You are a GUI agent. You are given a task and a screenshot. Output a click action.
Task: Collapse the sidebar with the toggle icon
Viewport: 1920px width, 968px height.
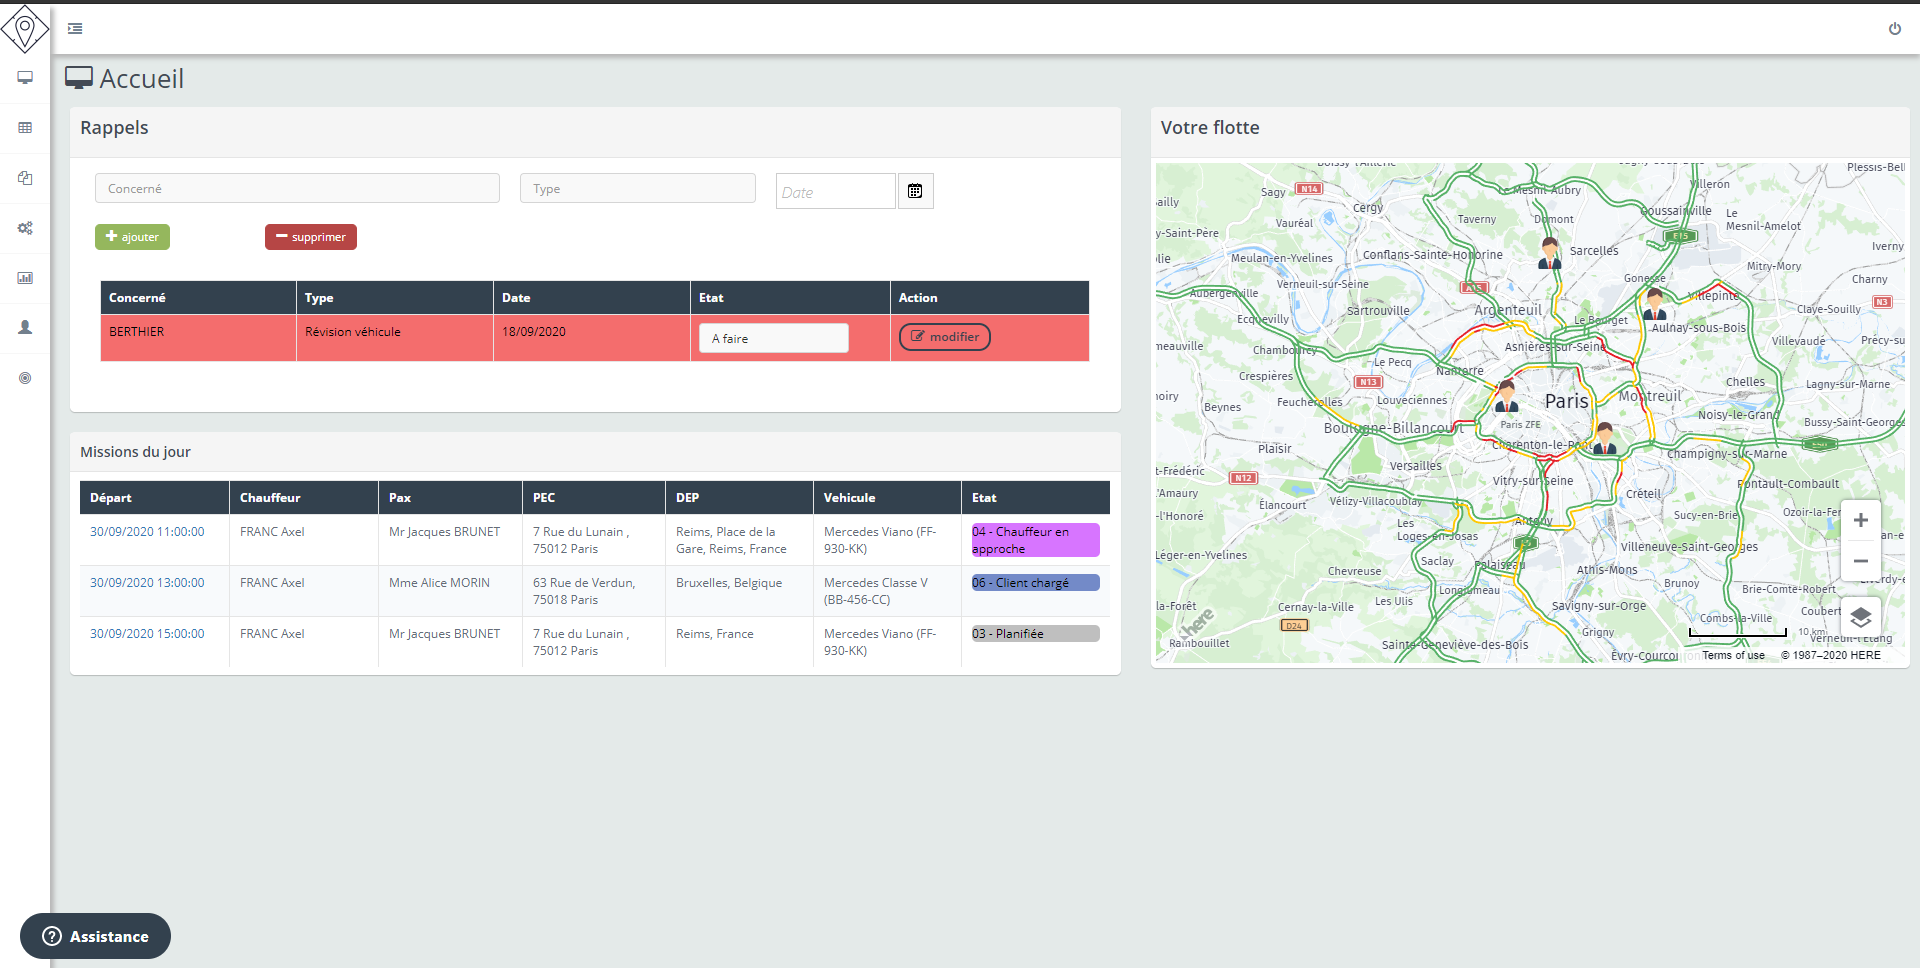pyautogui.click(x=74, y=29)
